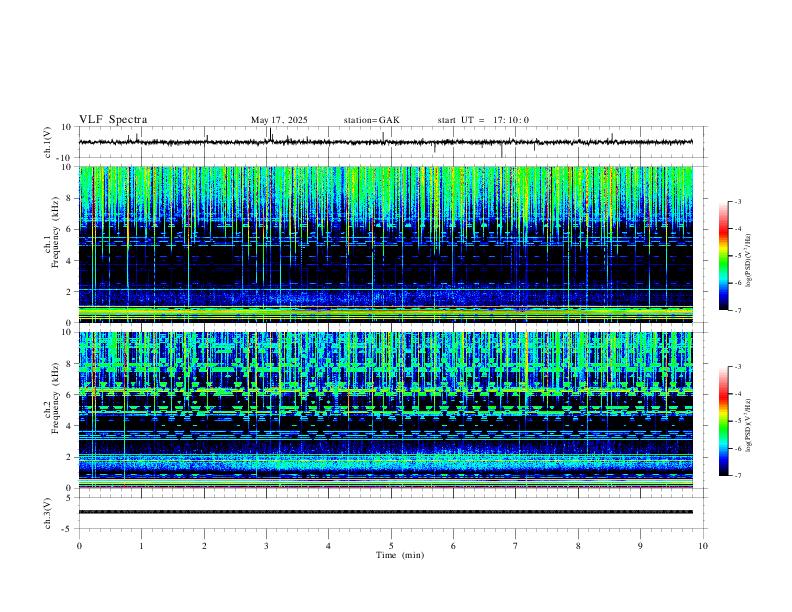The image size is (792, 612).
Task: Click the "-3" tick on lower color bar
Action: (x=737, y=367)
